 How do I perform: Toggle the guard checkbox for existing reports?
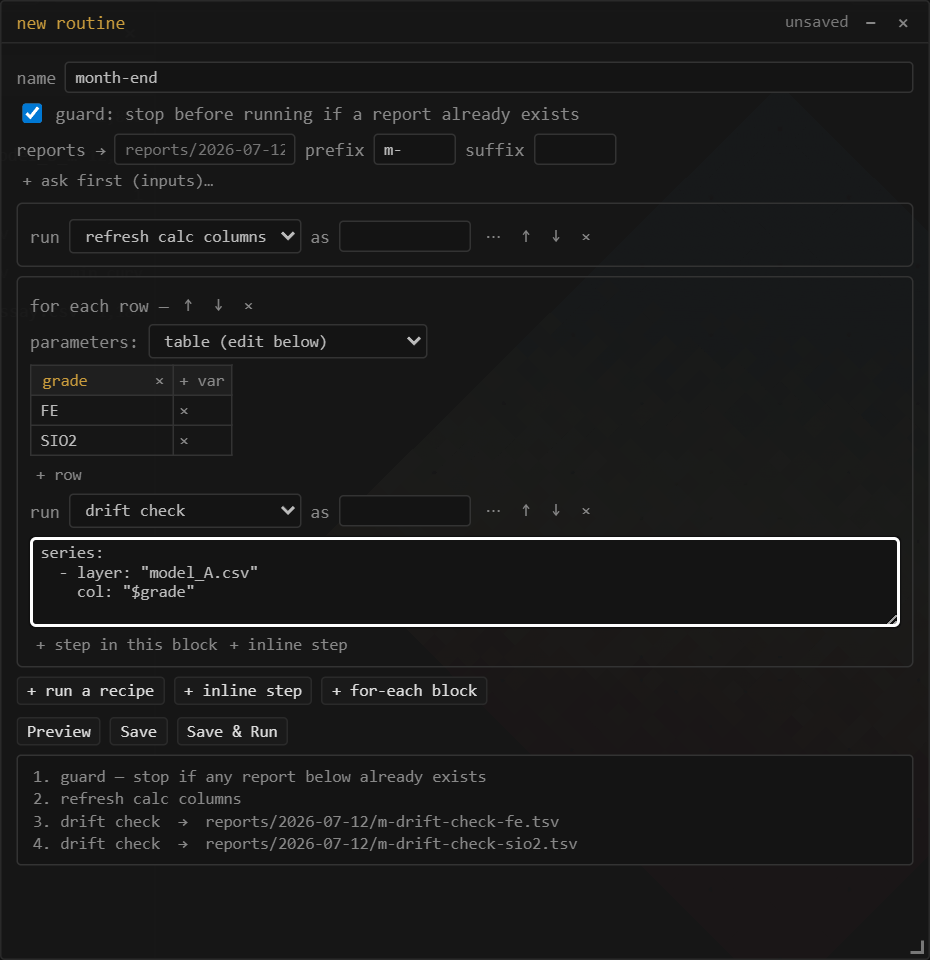(32, 113)
